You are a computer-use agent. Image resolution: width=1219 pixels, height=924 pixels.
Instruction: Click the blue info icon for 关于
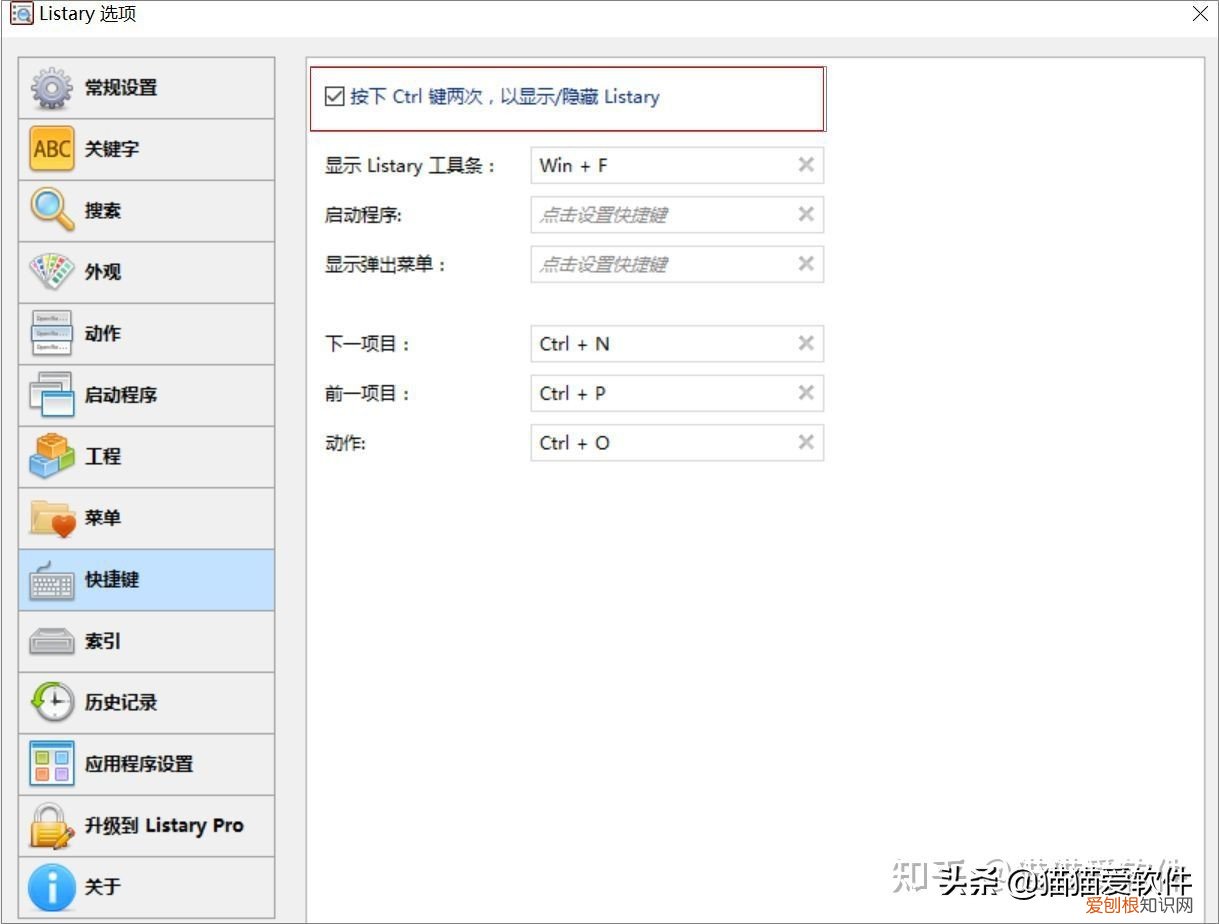pyautogui.click(x=51, y=887)
